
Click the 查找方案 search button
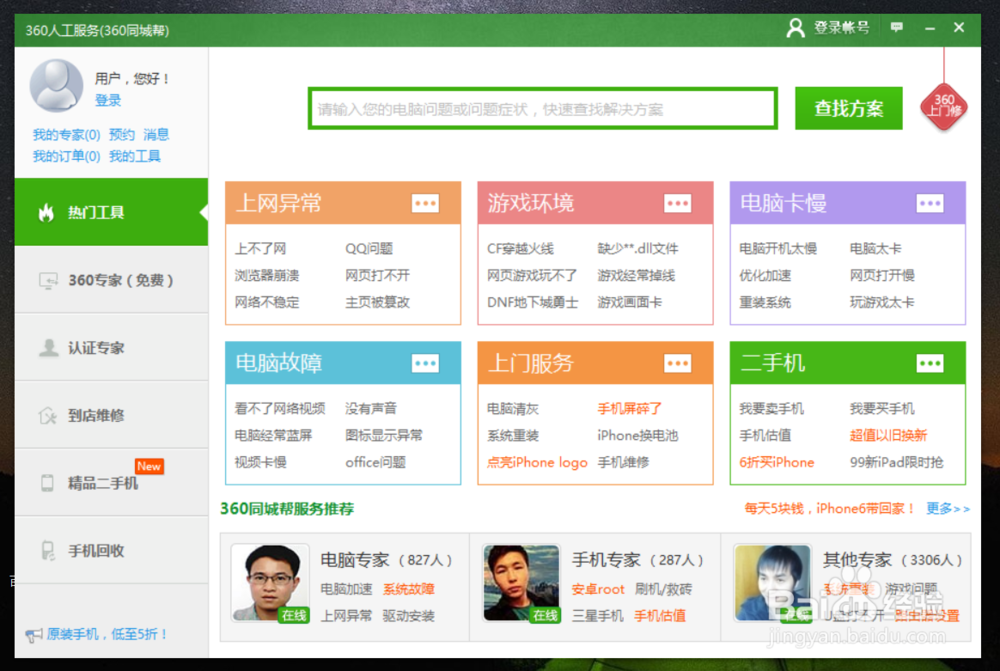tap(848, 108)
